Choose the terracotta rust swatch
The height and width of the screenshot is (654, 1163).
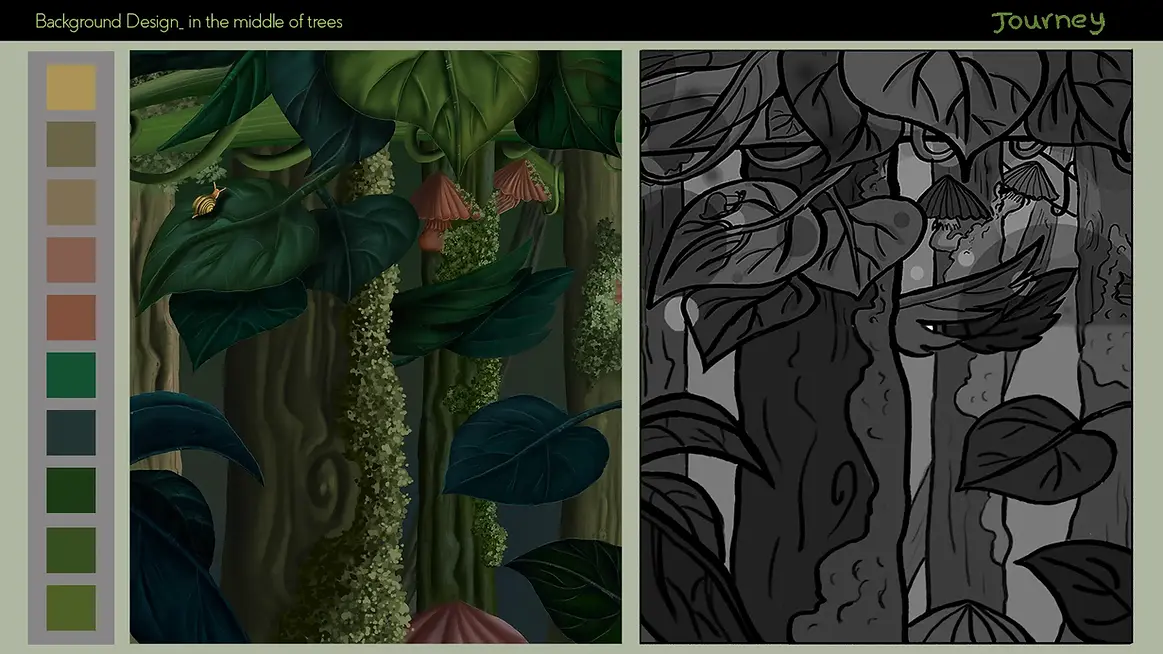point(71,317)
